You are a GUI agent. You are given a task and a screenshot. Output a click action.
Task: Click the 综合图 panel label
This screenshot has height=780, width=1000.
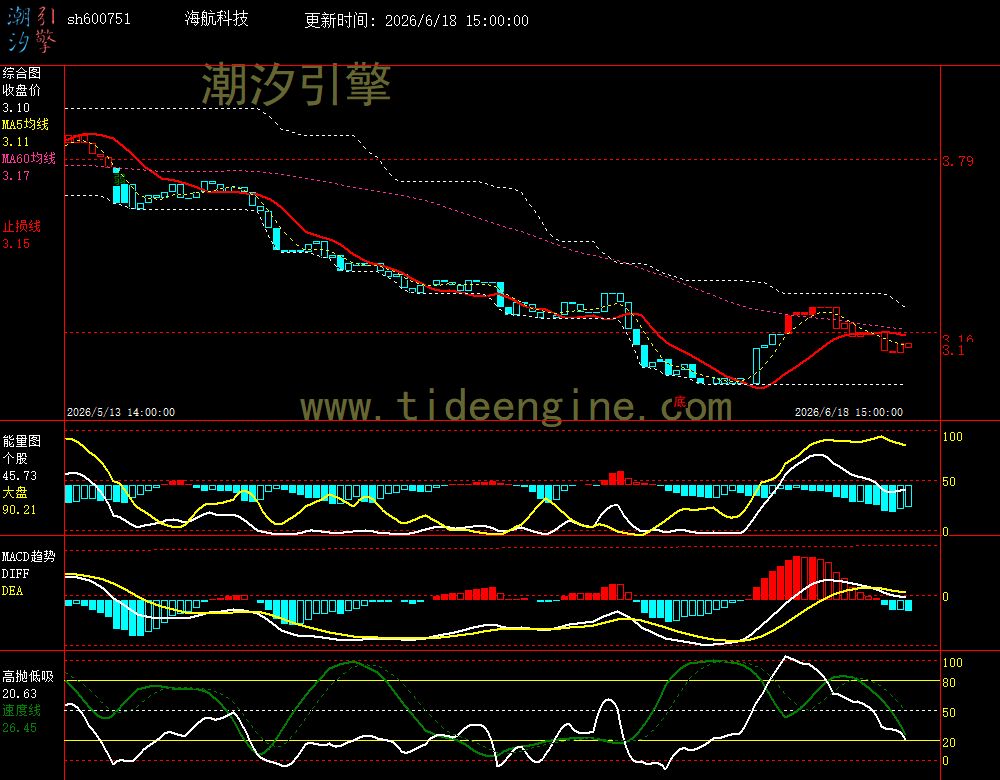21,73
